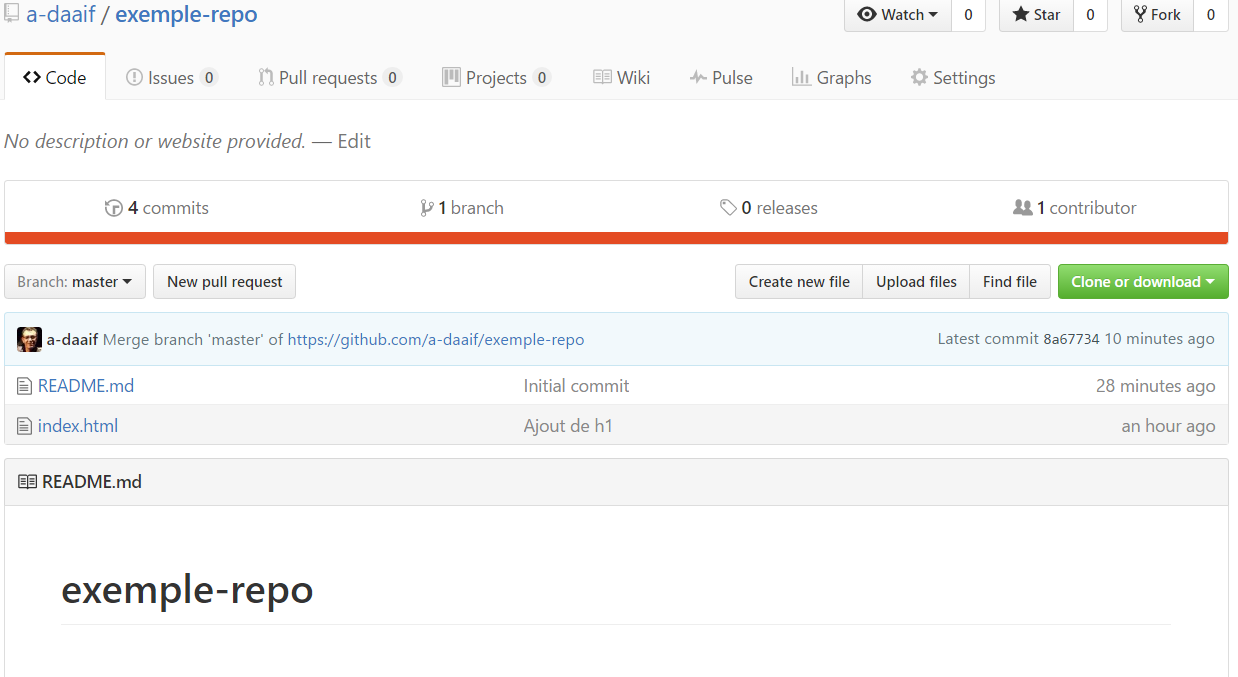This screenshot has width=1238, height=677.
Task: Go to the Settings tab
Action: click(952, 78)
